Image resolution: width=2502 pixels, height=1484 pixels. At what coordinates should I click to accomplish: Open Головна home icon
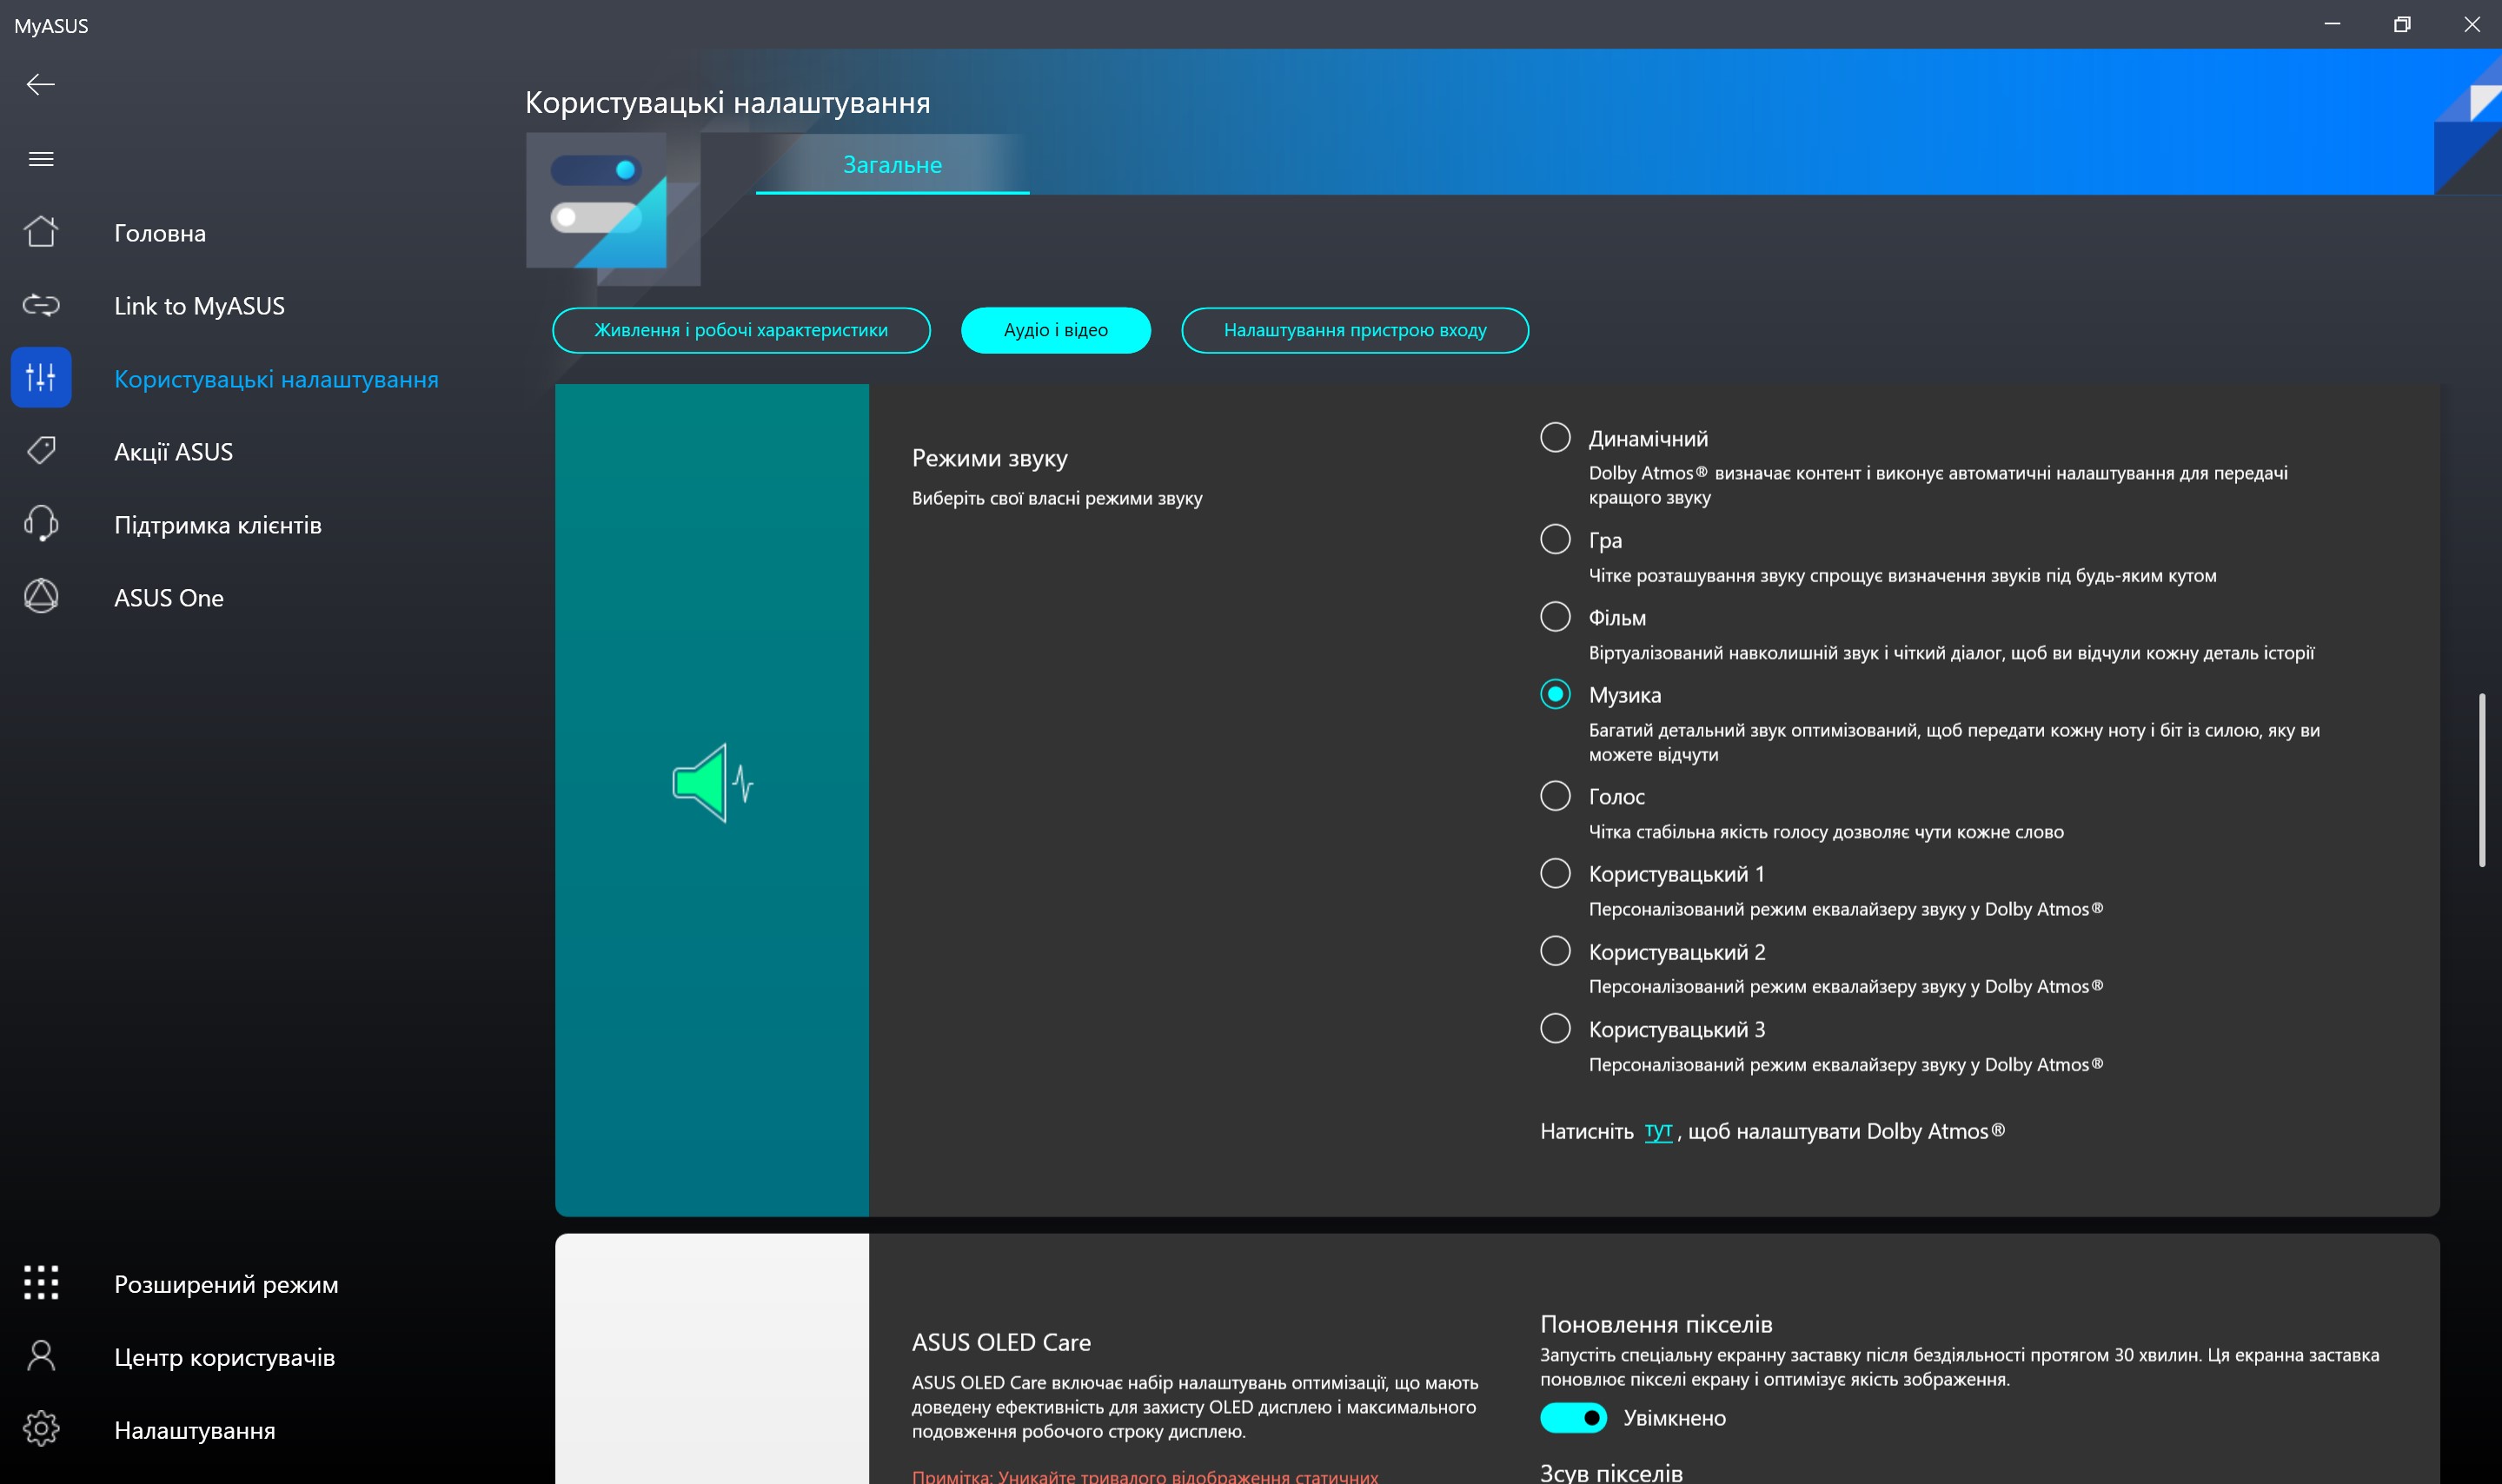point(41,232)
